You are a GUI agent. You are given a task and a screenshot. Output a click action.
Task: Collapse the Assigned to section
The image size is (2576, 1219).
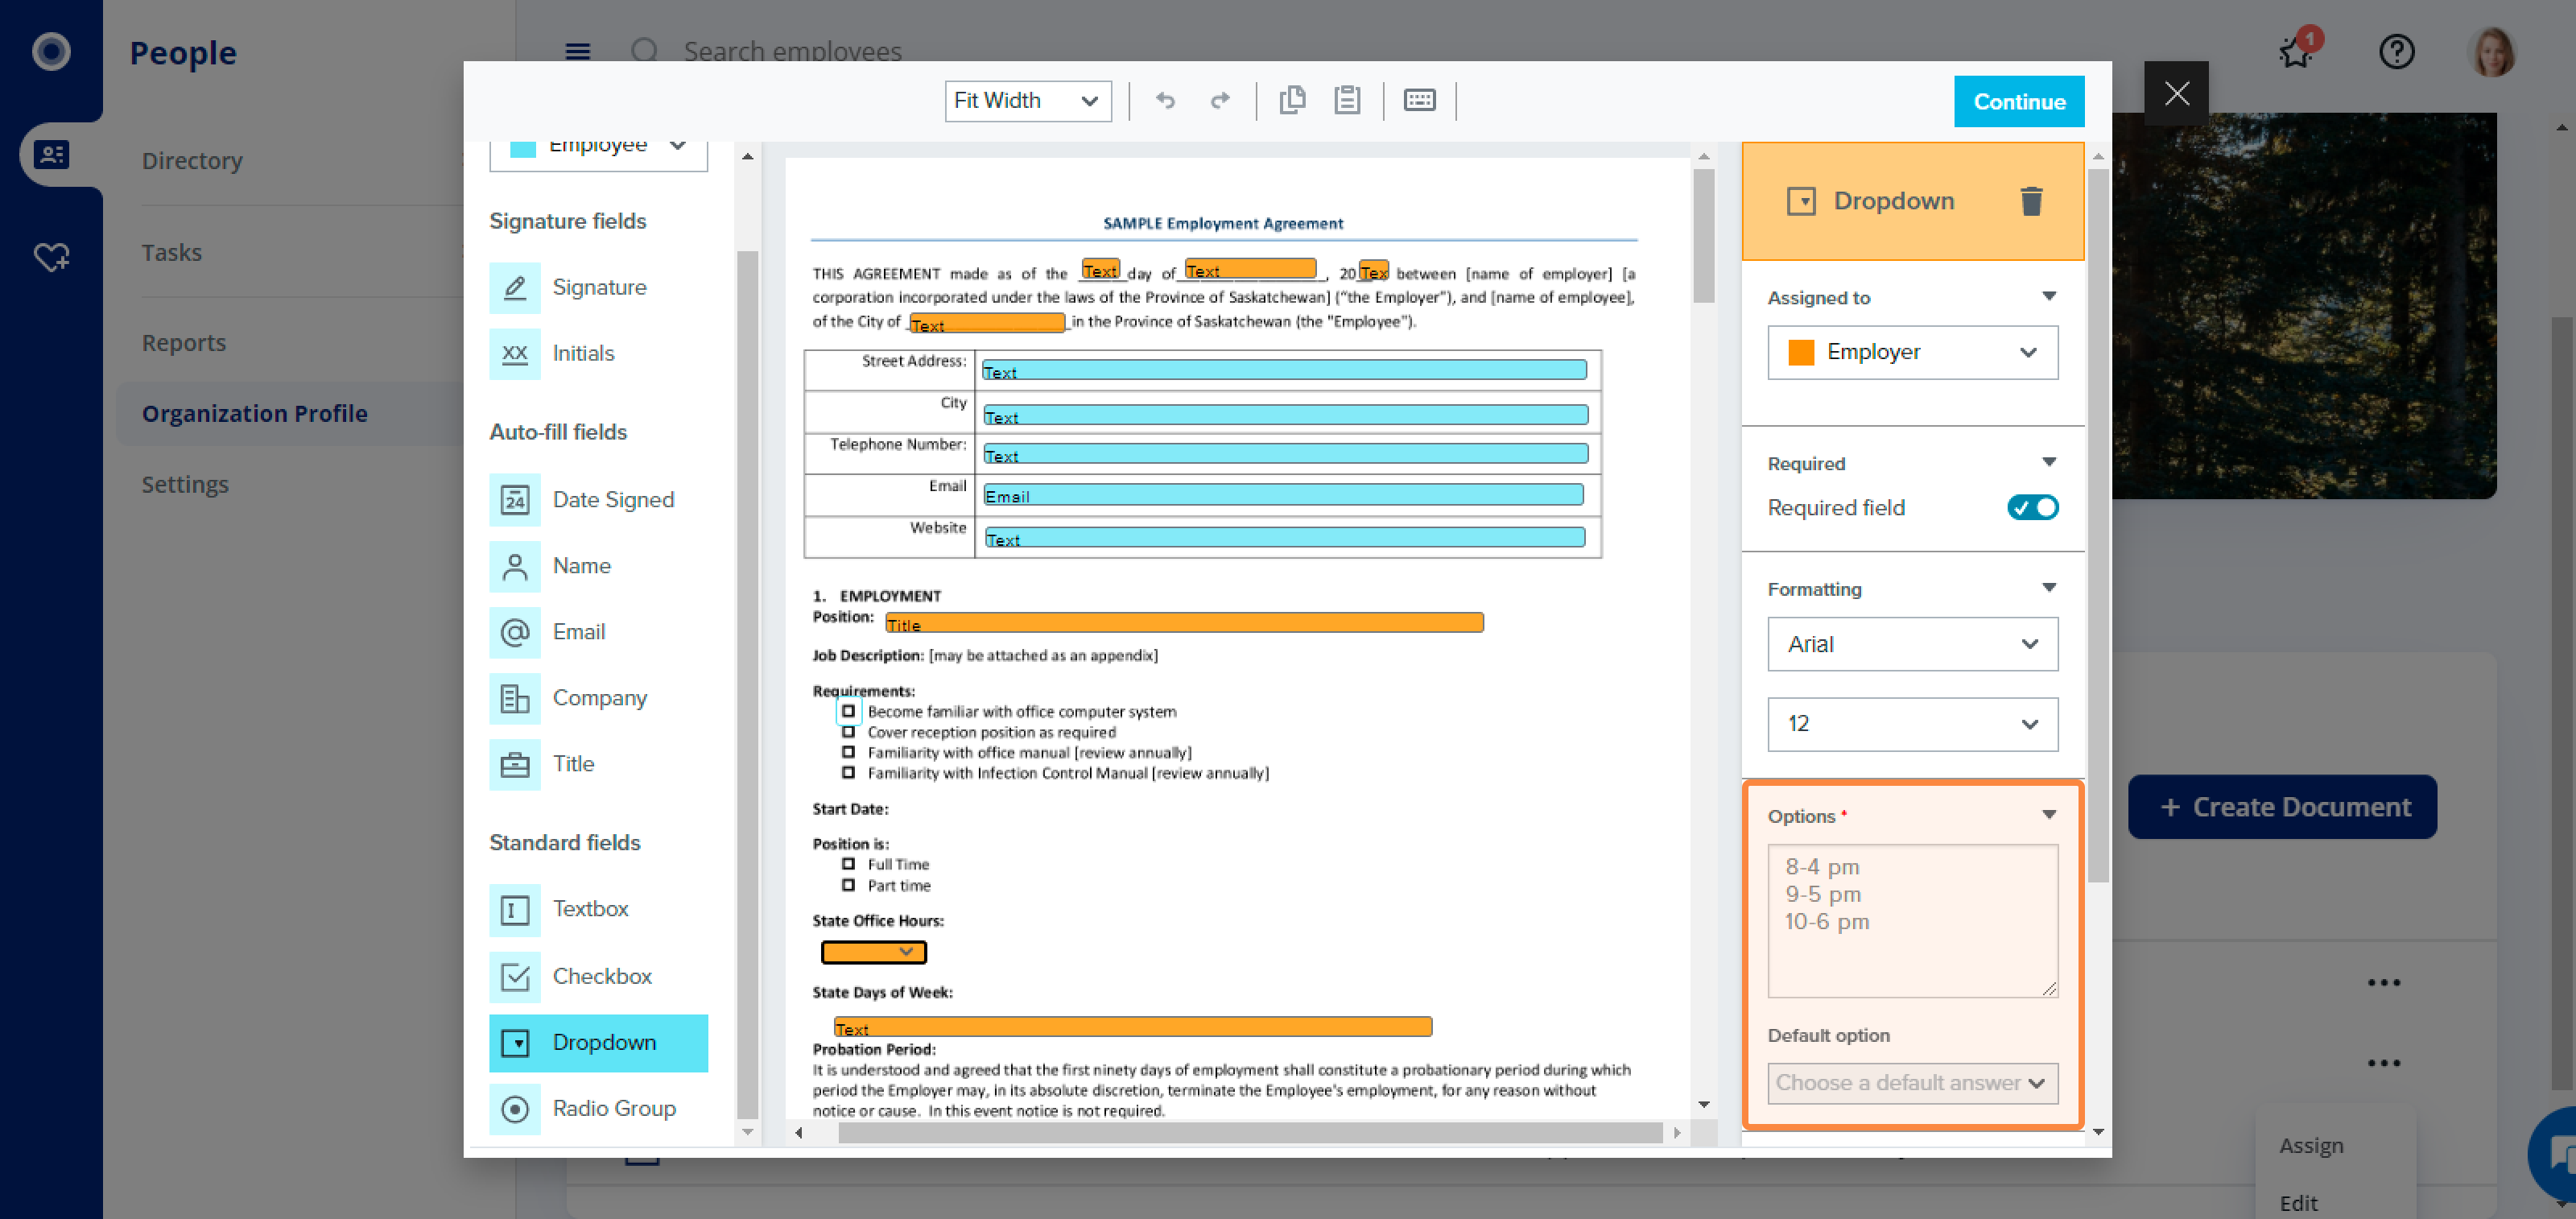[2048, 296]
